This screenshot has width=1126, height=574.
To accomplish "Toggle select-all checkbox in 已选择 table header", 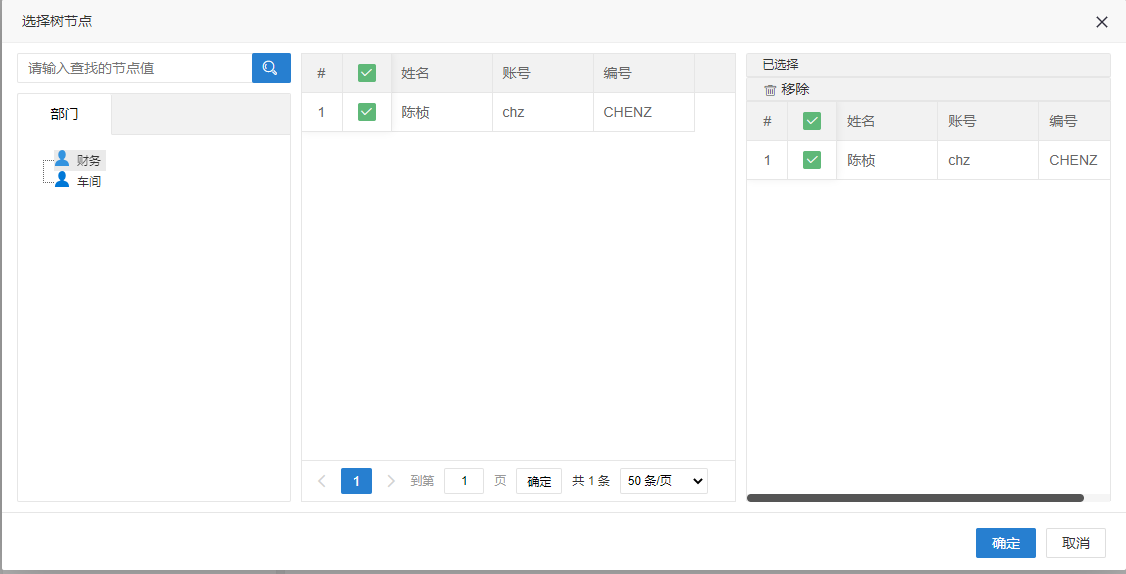I will coord(812,121).
